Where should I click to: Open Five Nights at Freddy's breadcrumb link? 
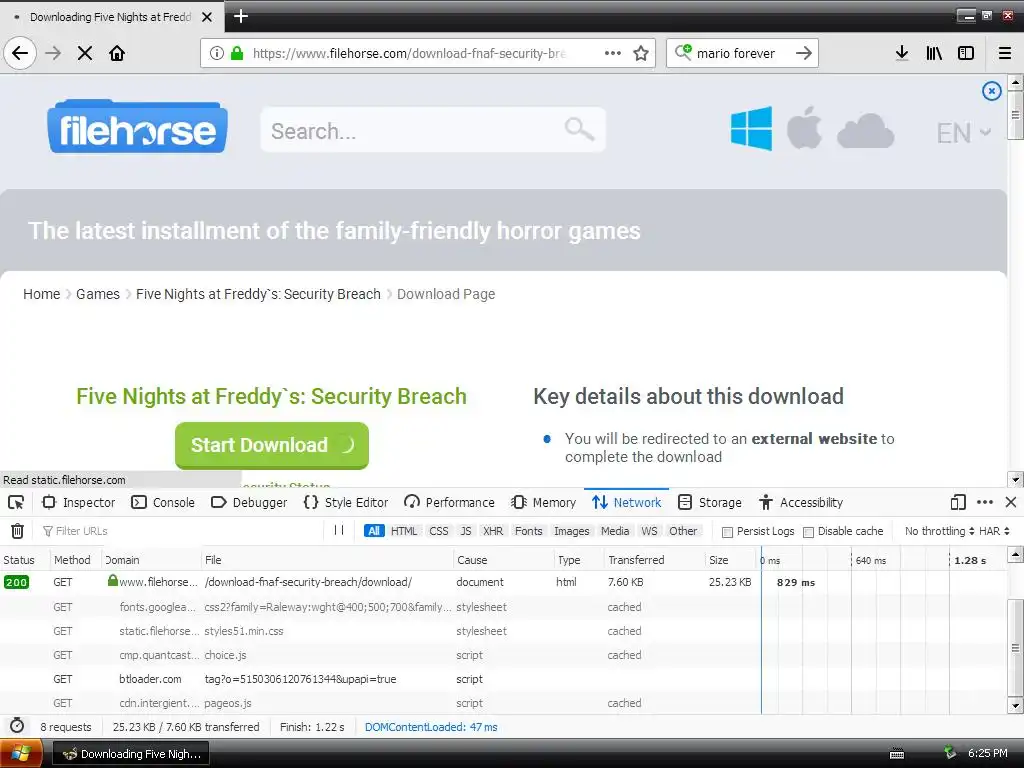[258, 294]
